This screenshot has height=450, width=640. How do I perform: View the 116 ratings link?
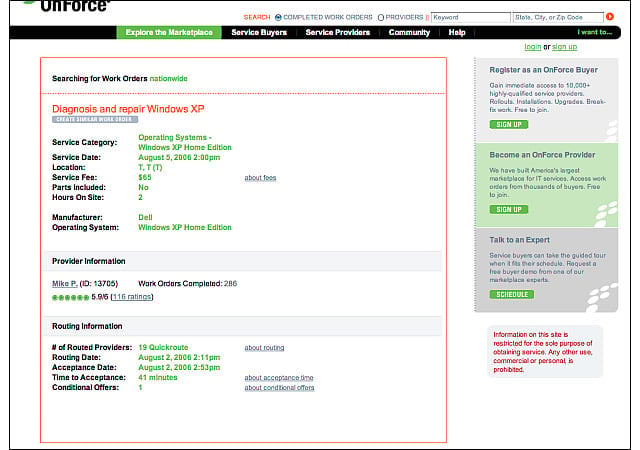click(x=131, y=297)
